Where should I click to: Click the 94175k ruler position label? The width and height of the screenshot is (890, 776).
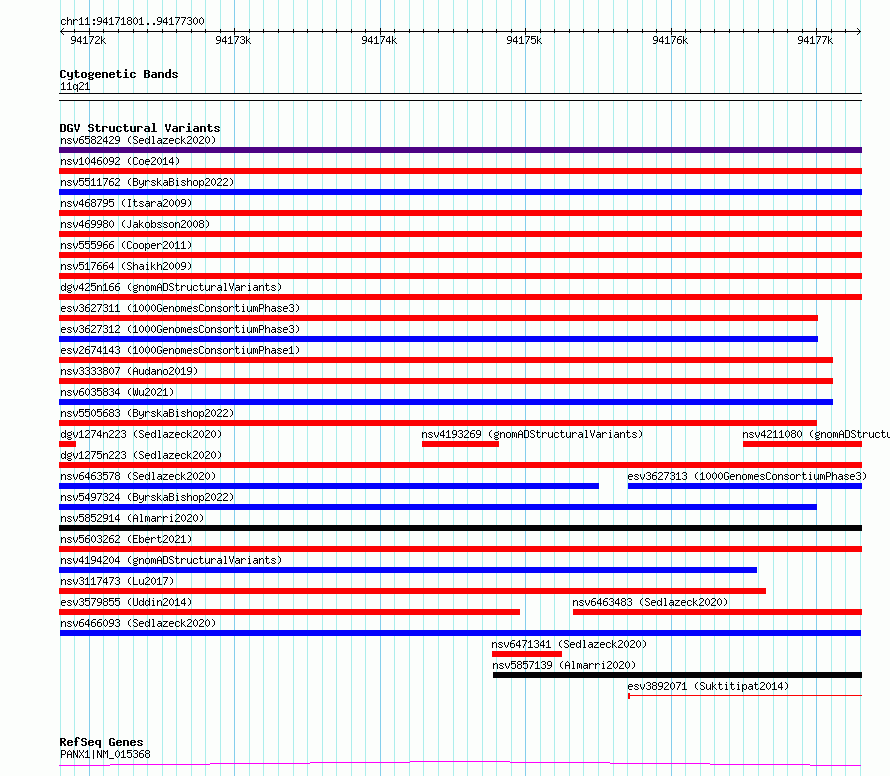pyautogui.click(x=524, y=40)
